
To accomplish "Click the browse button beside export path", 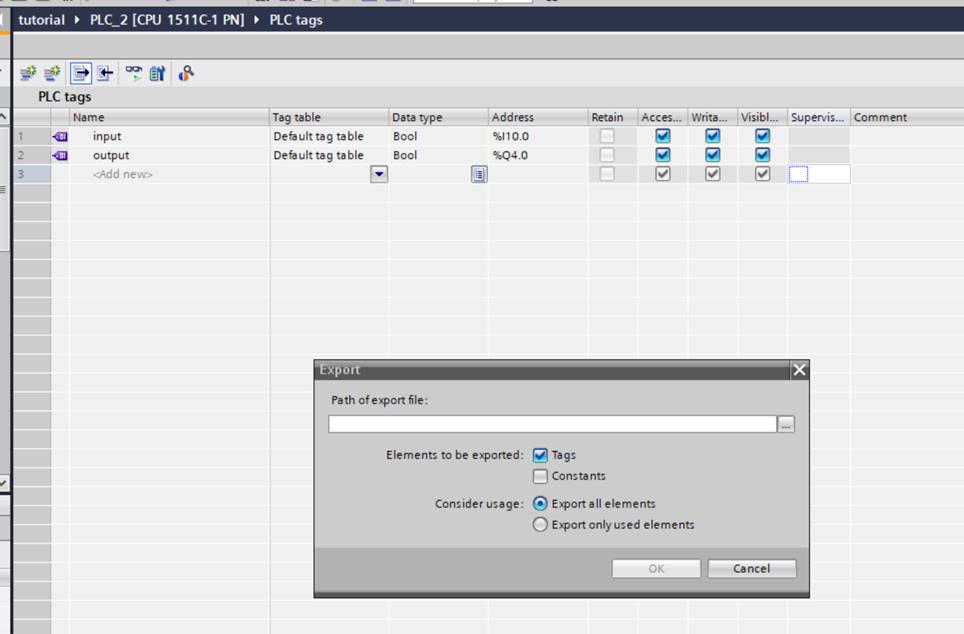I will (787, 425).
